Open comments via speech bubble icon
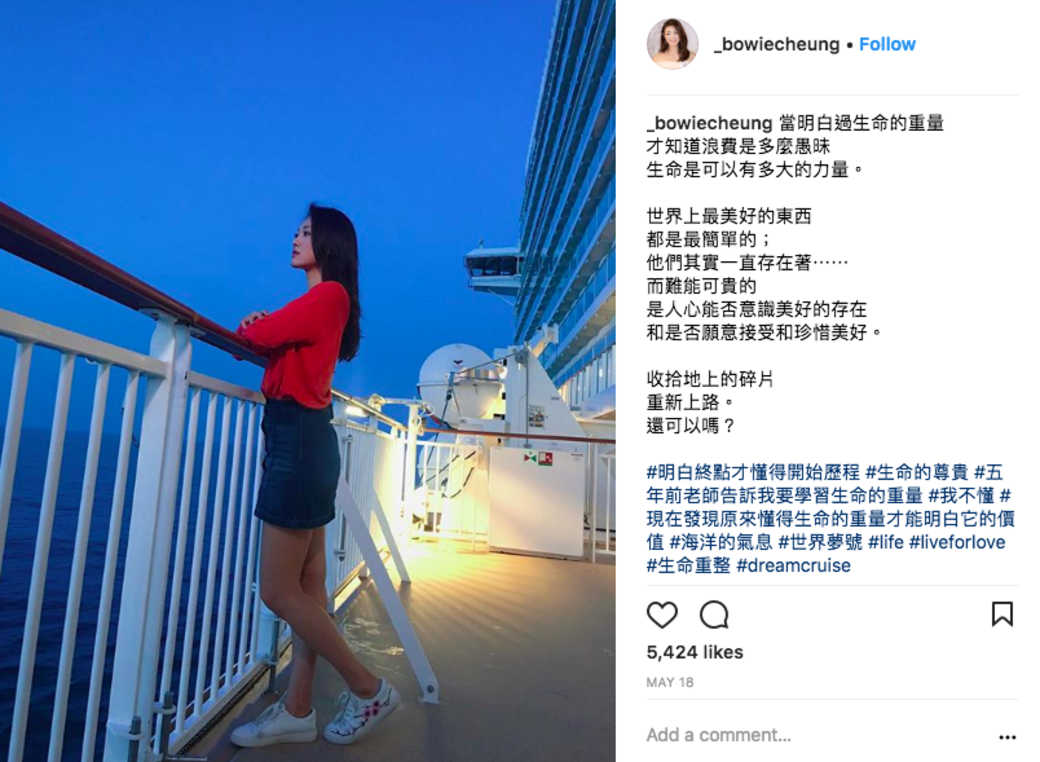The width and height of the screenshot is (1040, 762). (714, 615)
